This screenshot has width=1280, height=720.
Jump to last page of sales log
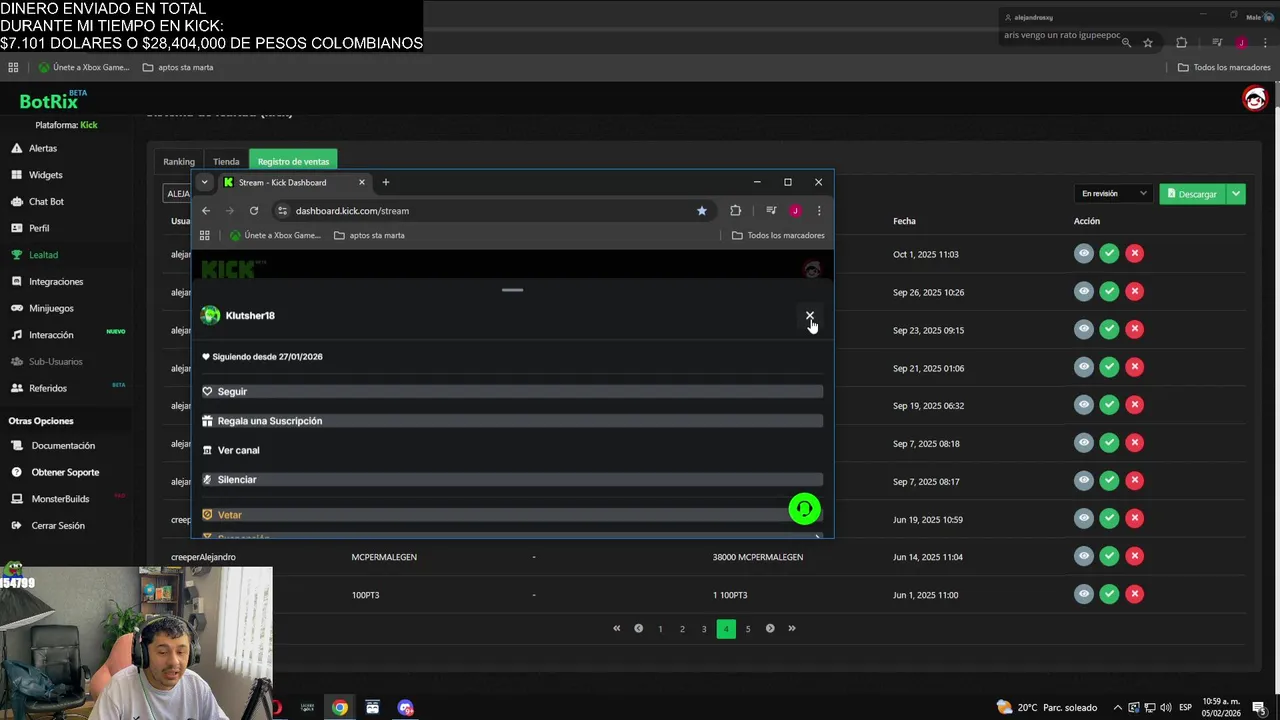792,629
